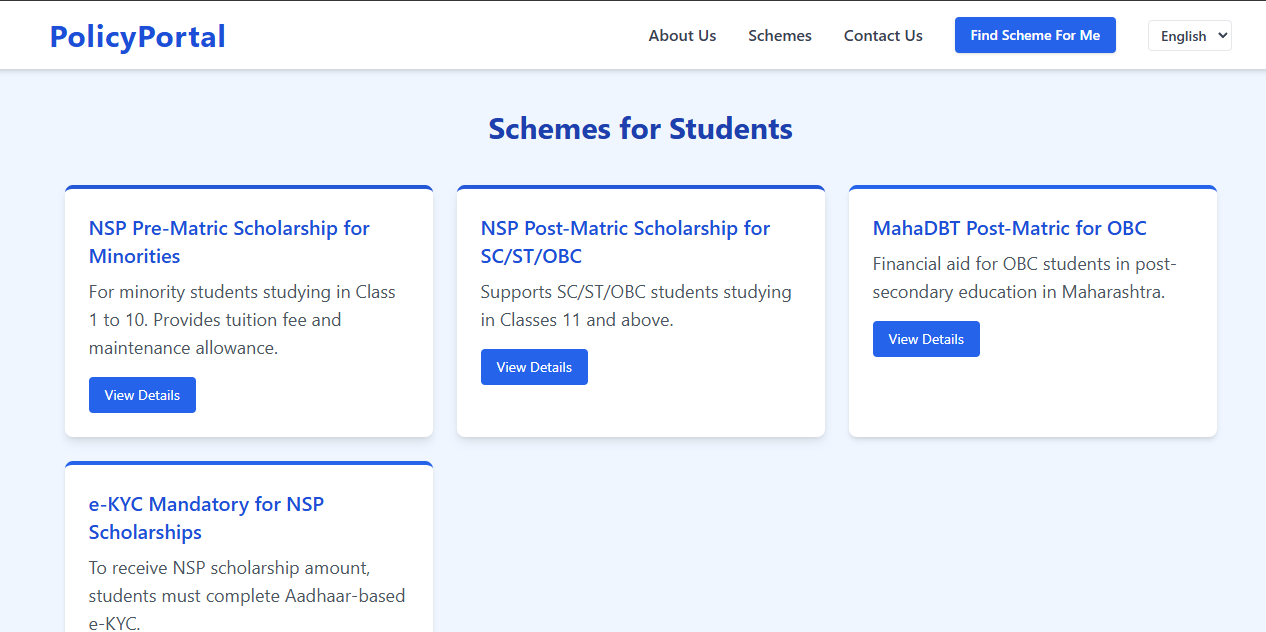Screen dimensions: 1266x632
Task: Open the About Us page
Action: (682, 36)
